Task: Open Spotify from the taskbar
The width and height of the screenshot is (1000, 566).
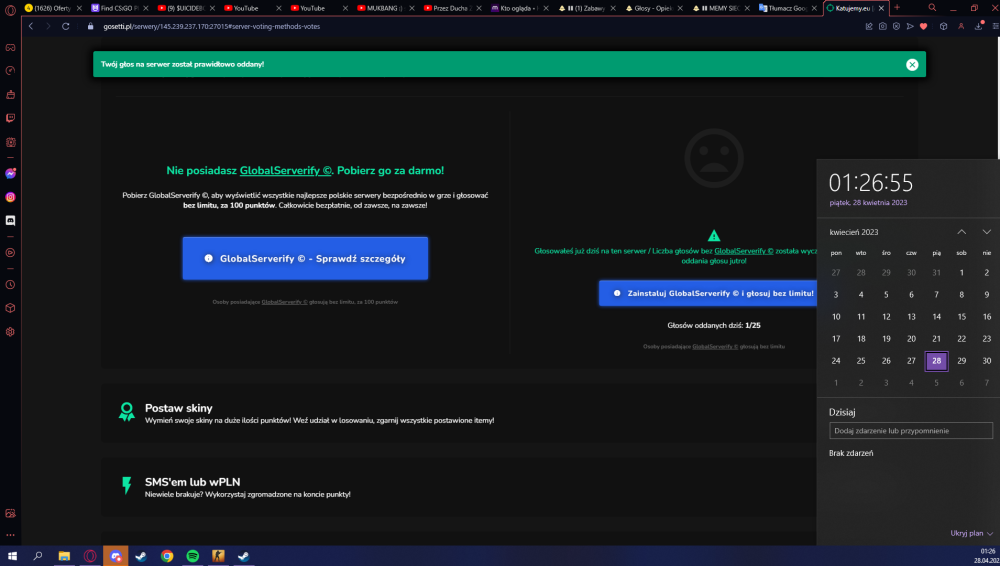Action: (x=193, y=556)
